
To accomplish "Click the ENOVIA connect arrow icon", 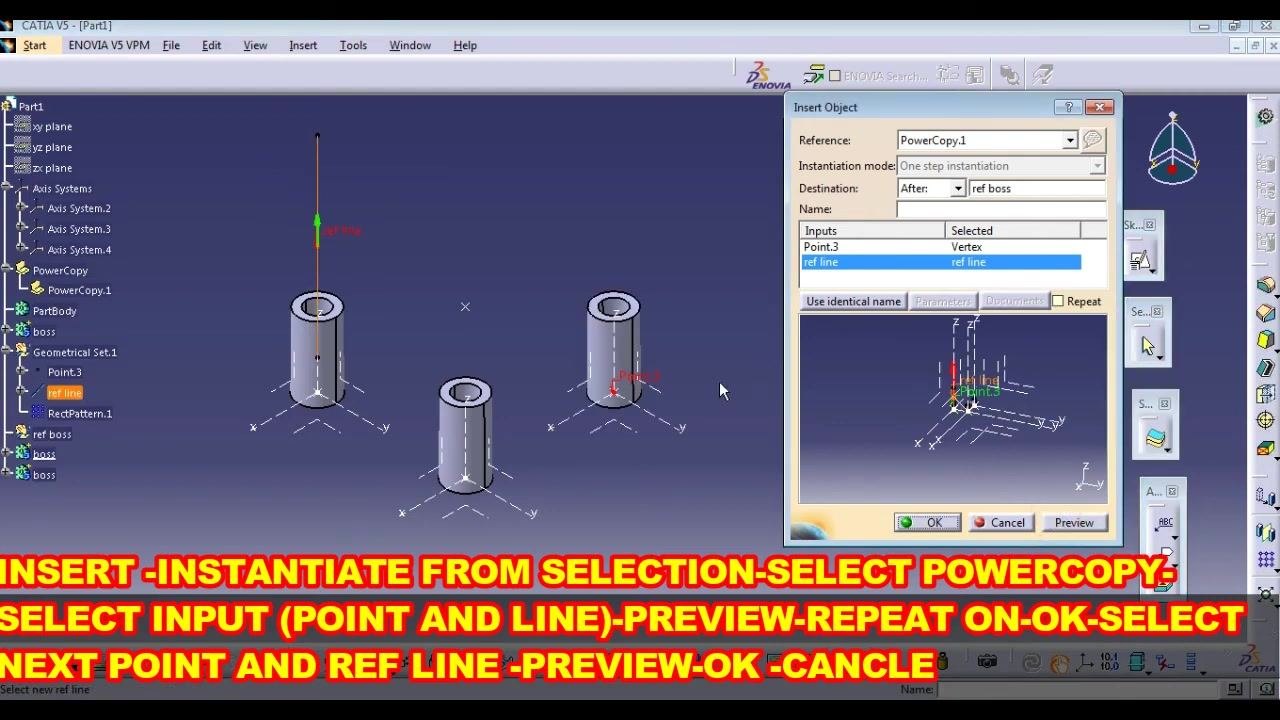I will coord(813,75).
